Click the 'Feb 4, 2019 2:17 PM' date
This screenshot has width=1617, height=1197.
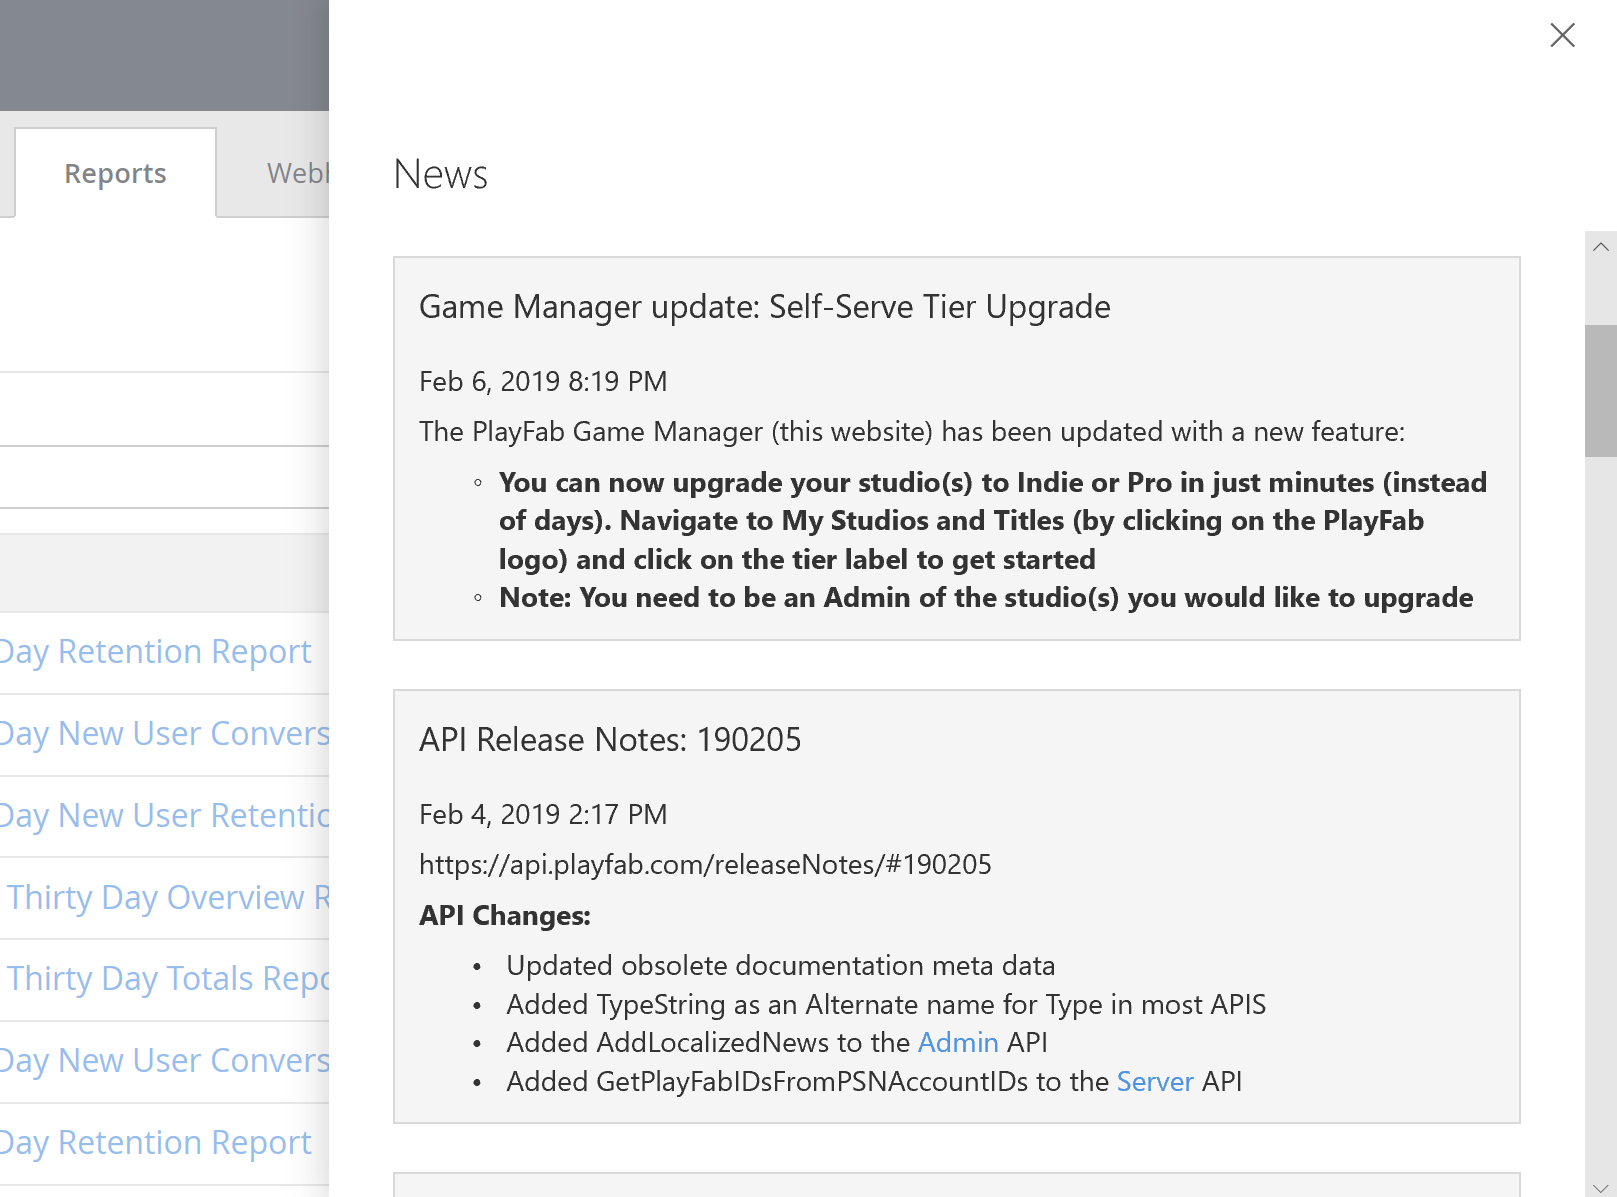click(x=543, y=814)
